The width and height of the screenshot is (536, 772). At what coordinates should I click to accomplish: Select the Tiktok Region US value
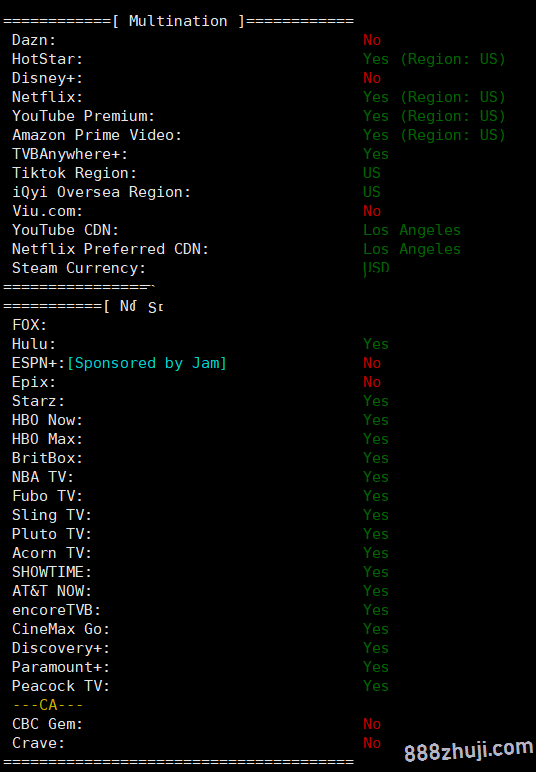click(372, 173)
